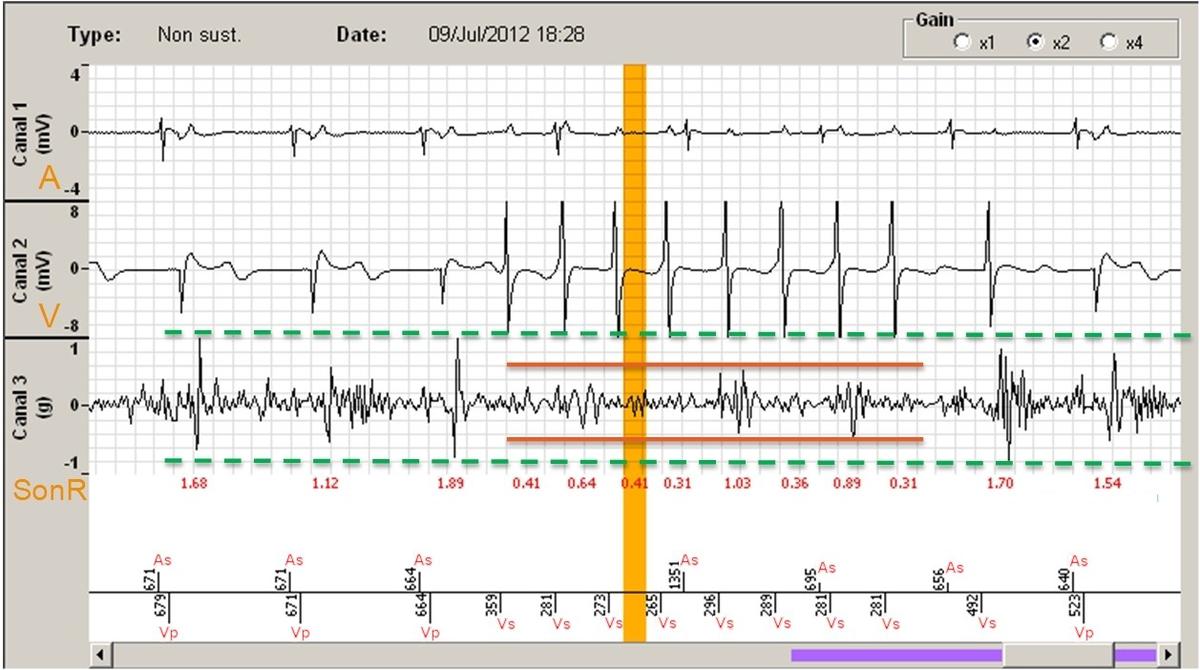Click the Vp marker labeled 679

pyautogui.click(x=167, y=632)
